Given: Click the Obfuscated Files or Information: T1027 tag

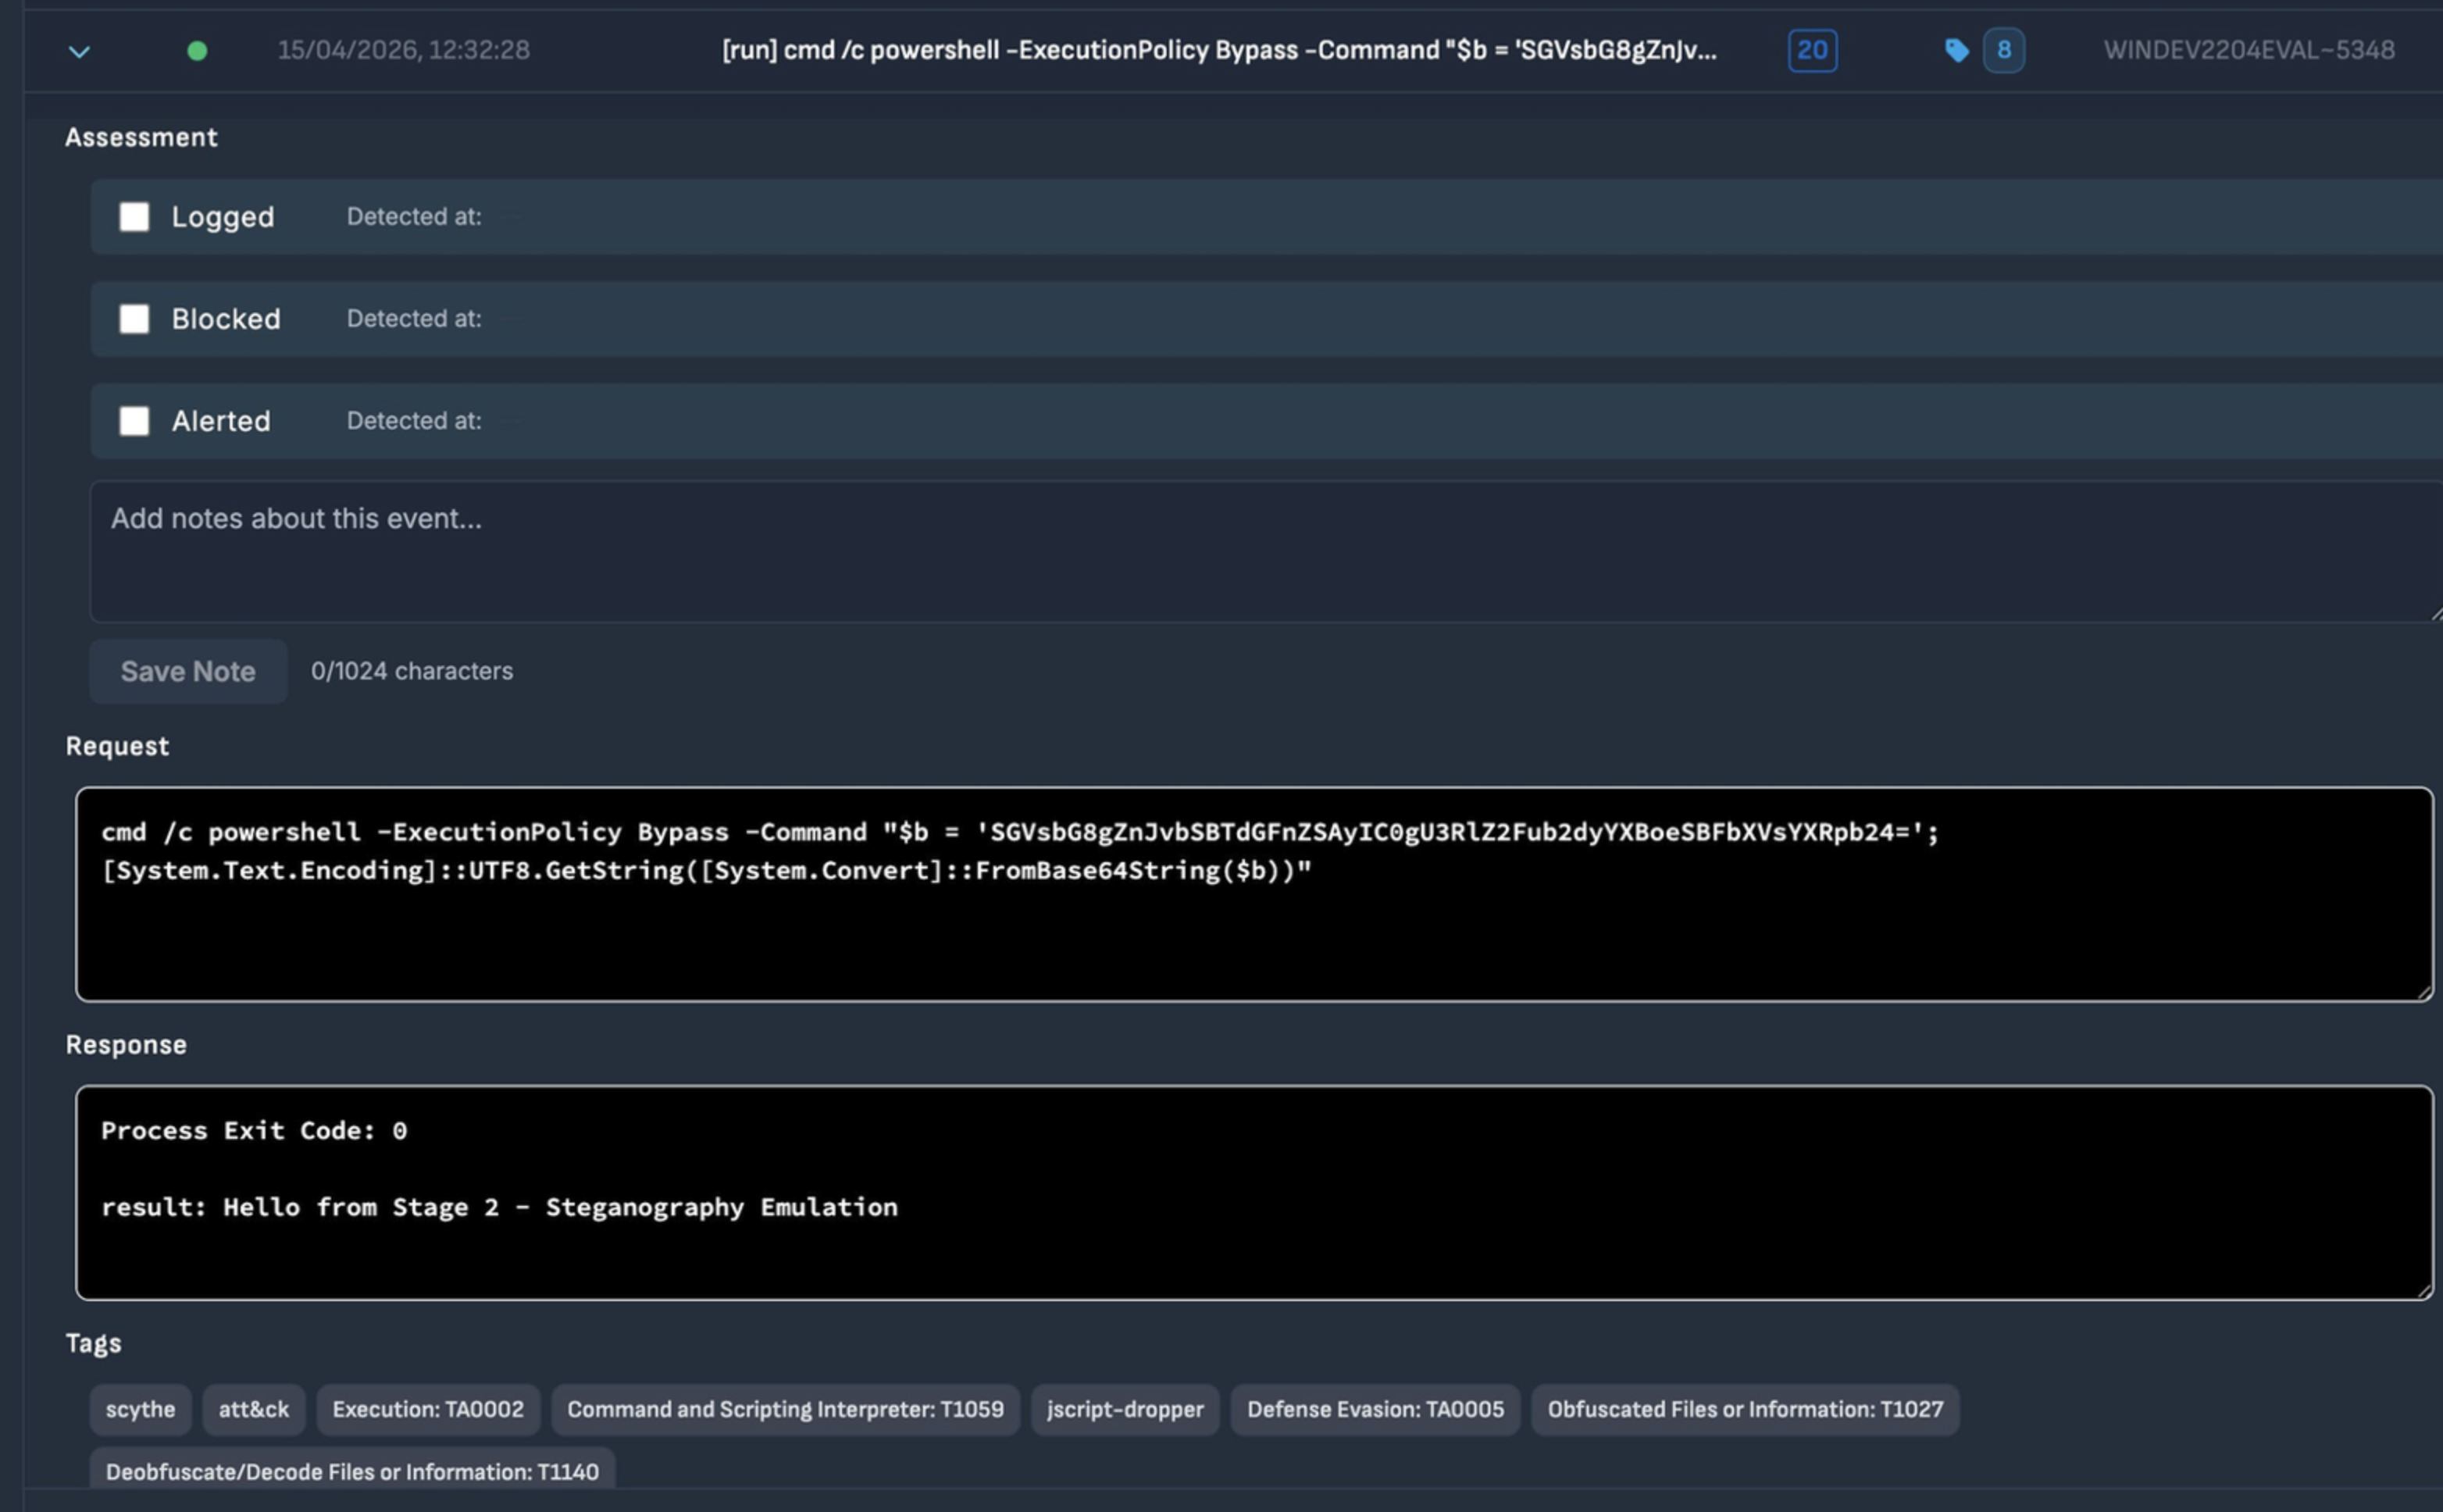Looking at the screenshot, I should tap(1745, 1409).
